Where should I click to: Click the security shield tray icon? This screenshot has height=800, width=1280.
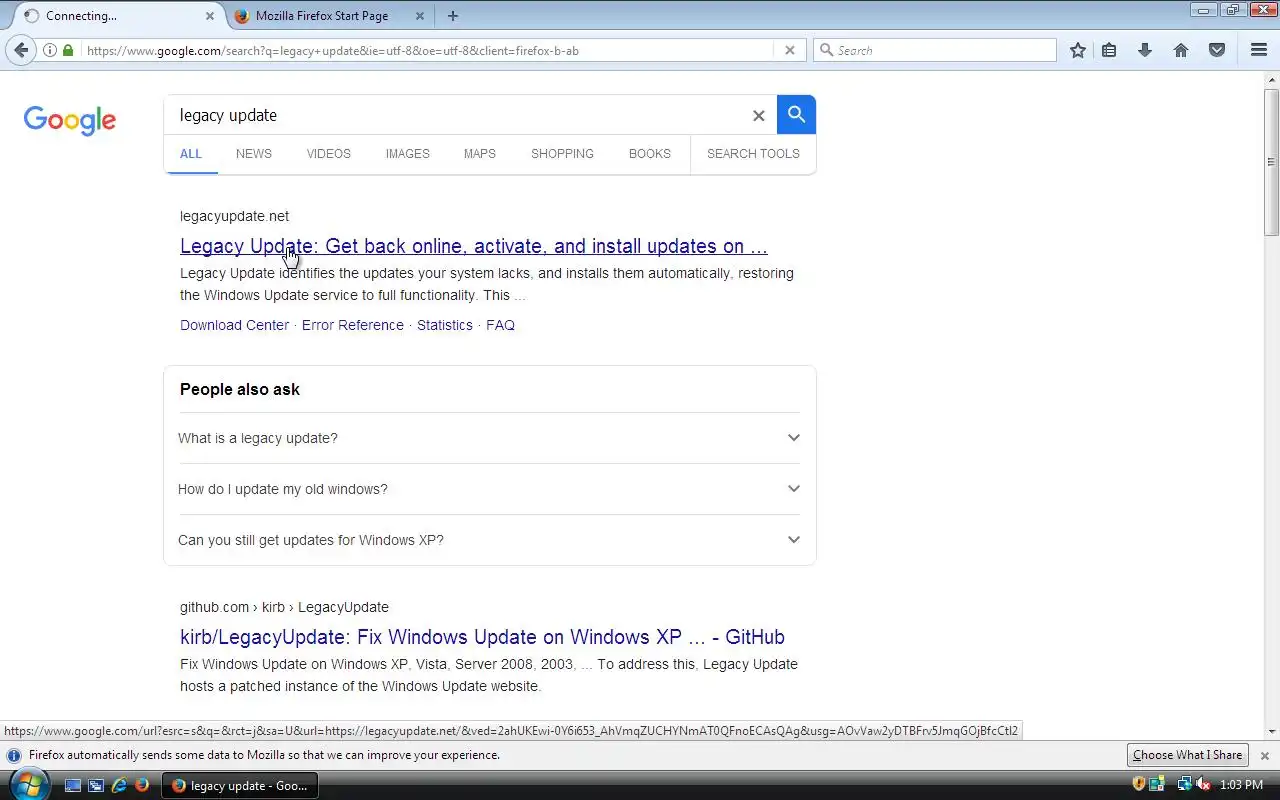[x=1139, y=785]
